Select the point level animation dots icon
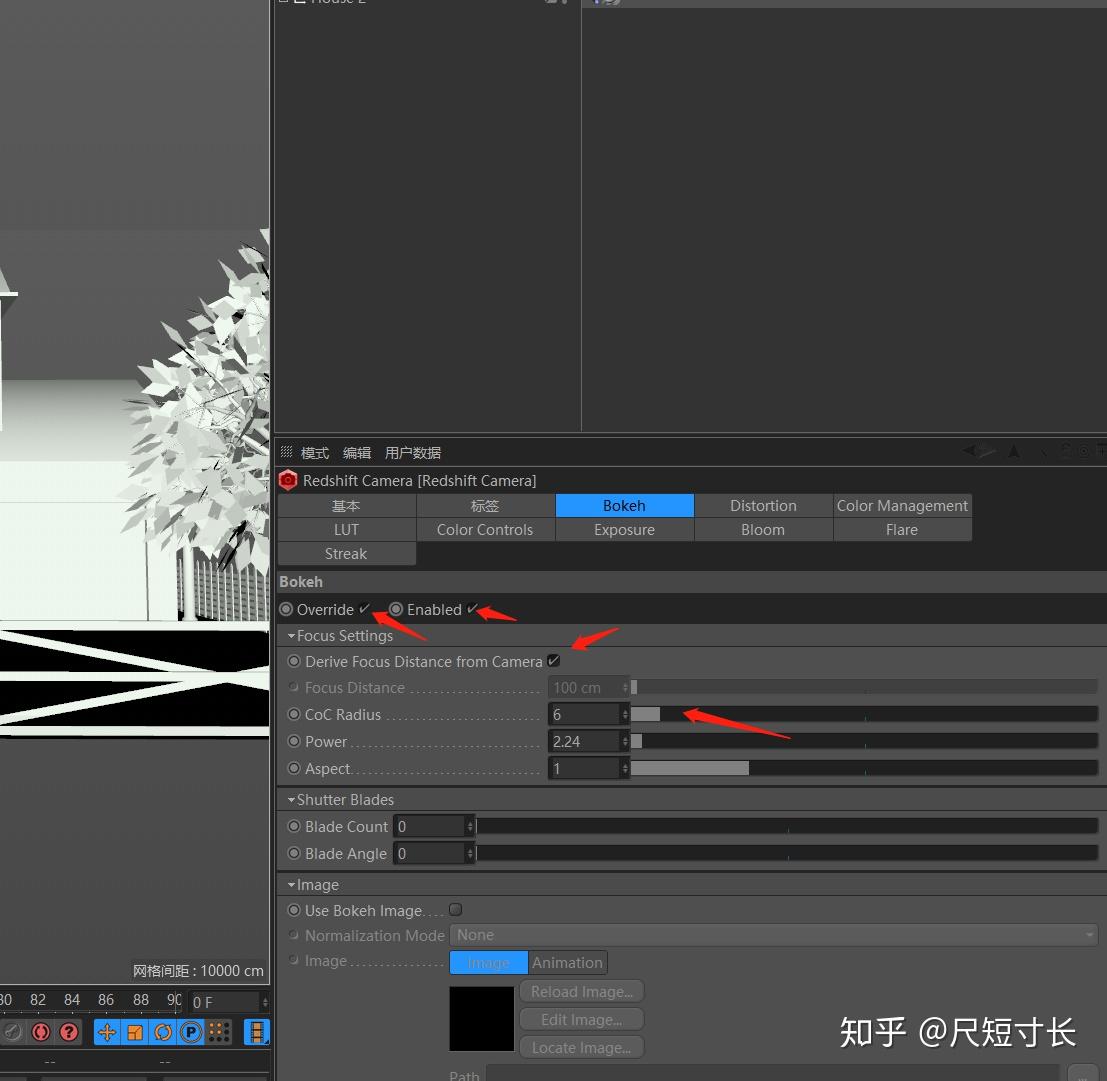 [217, 1032]
